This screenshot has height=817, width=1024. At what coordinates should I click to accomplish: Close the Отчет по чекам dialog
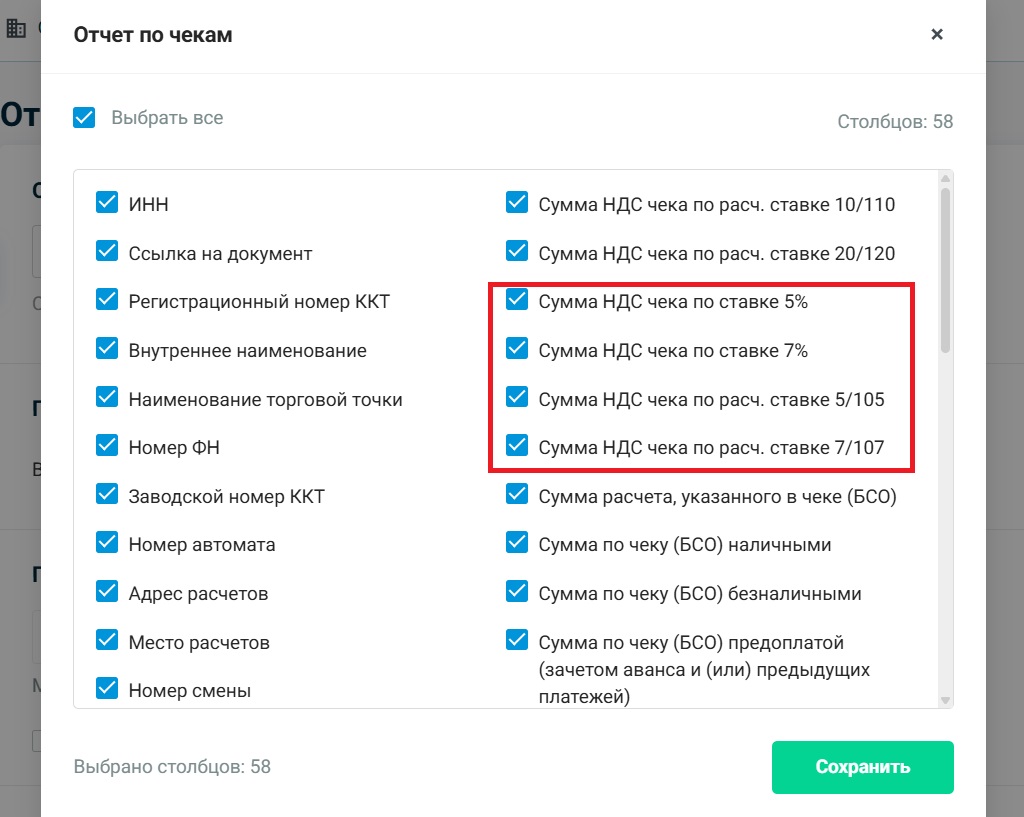pyautogui.click(x=936, y=34)
